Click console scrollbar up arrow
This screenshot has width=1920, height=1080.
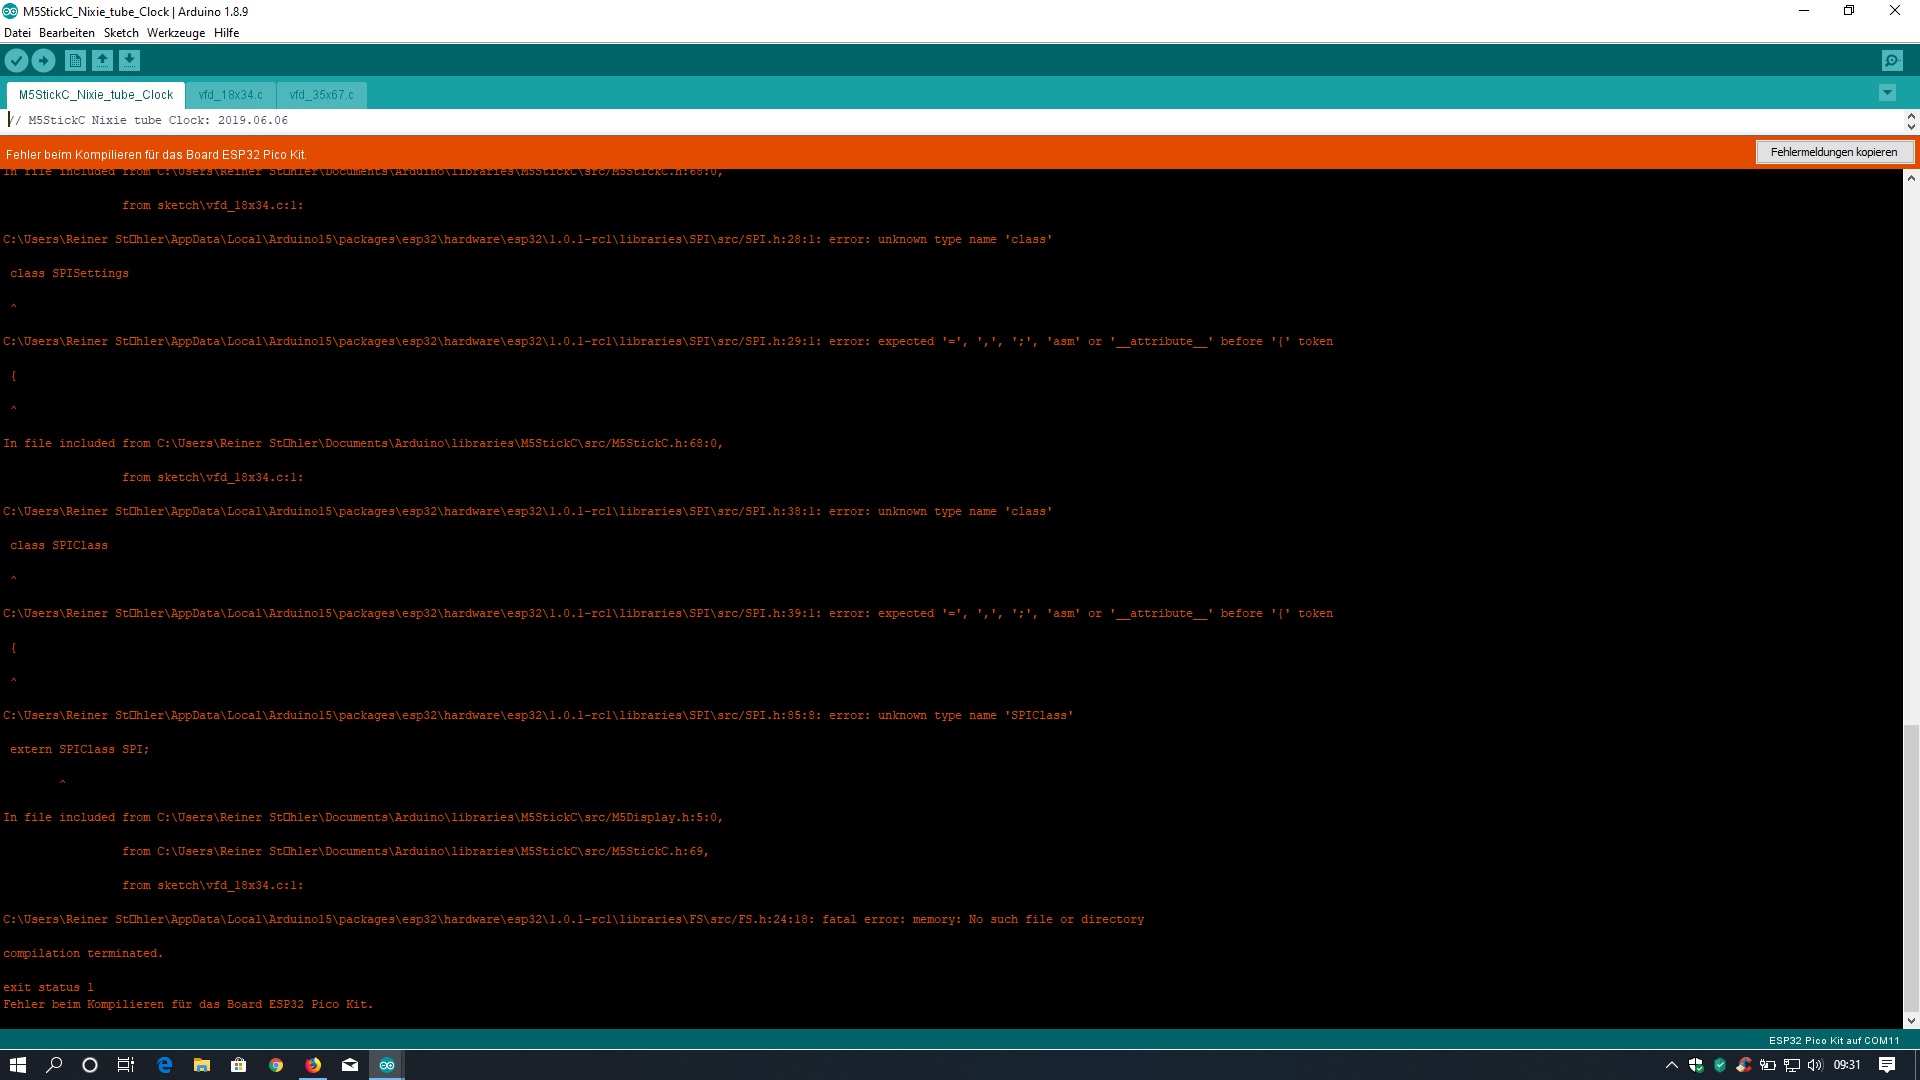click(1911, 178)
